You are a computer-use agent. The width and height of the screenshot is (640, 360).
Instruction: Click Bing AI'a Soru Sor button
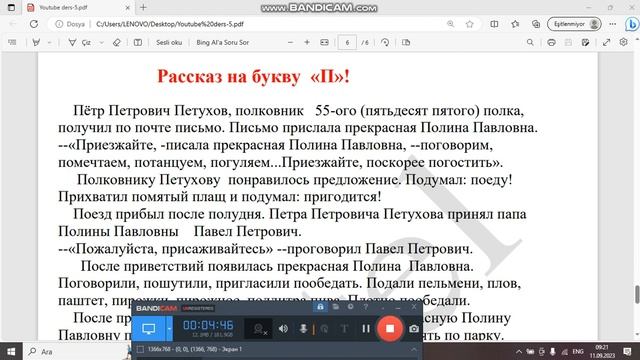tap(222, 42)
